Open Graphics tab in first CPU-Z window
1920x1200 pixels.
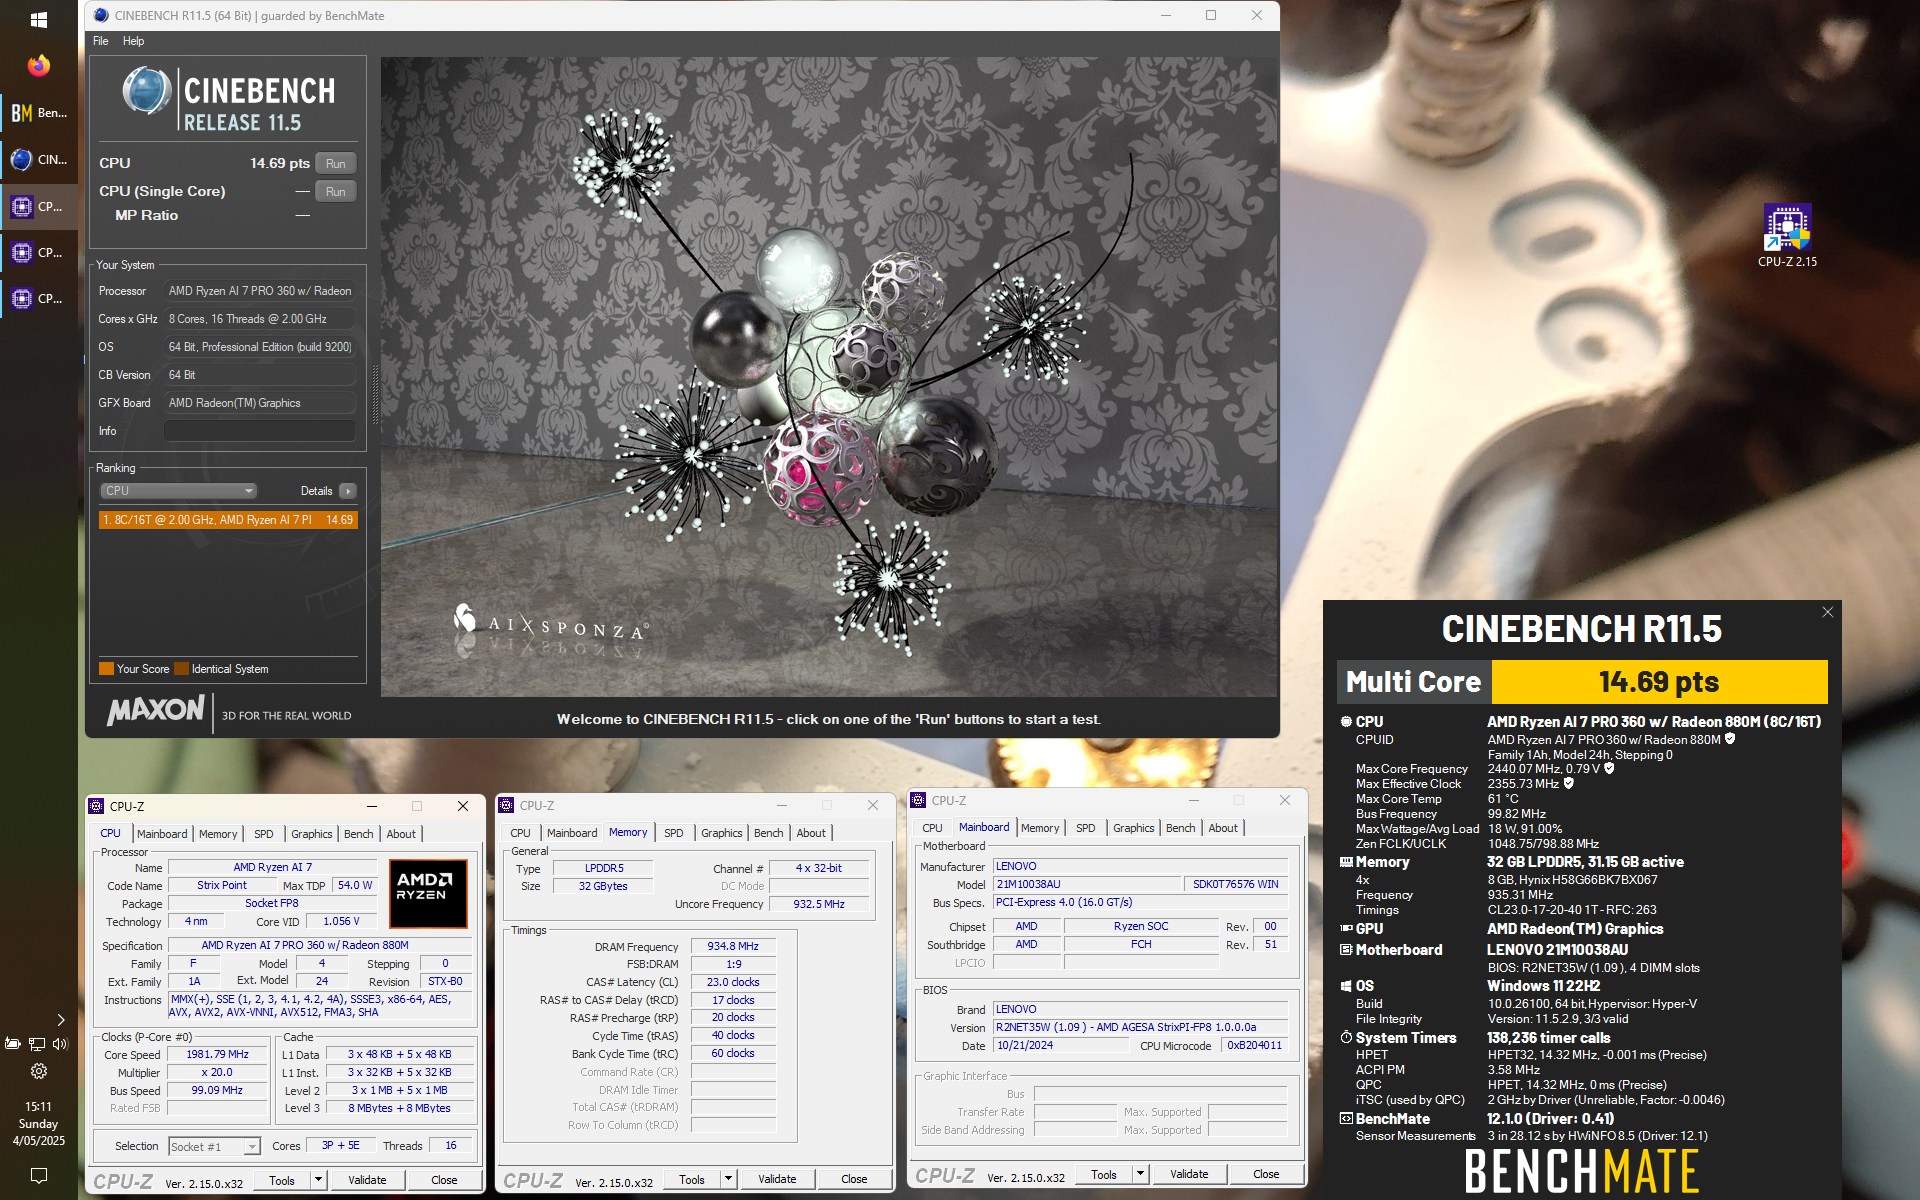coord(312,834)
